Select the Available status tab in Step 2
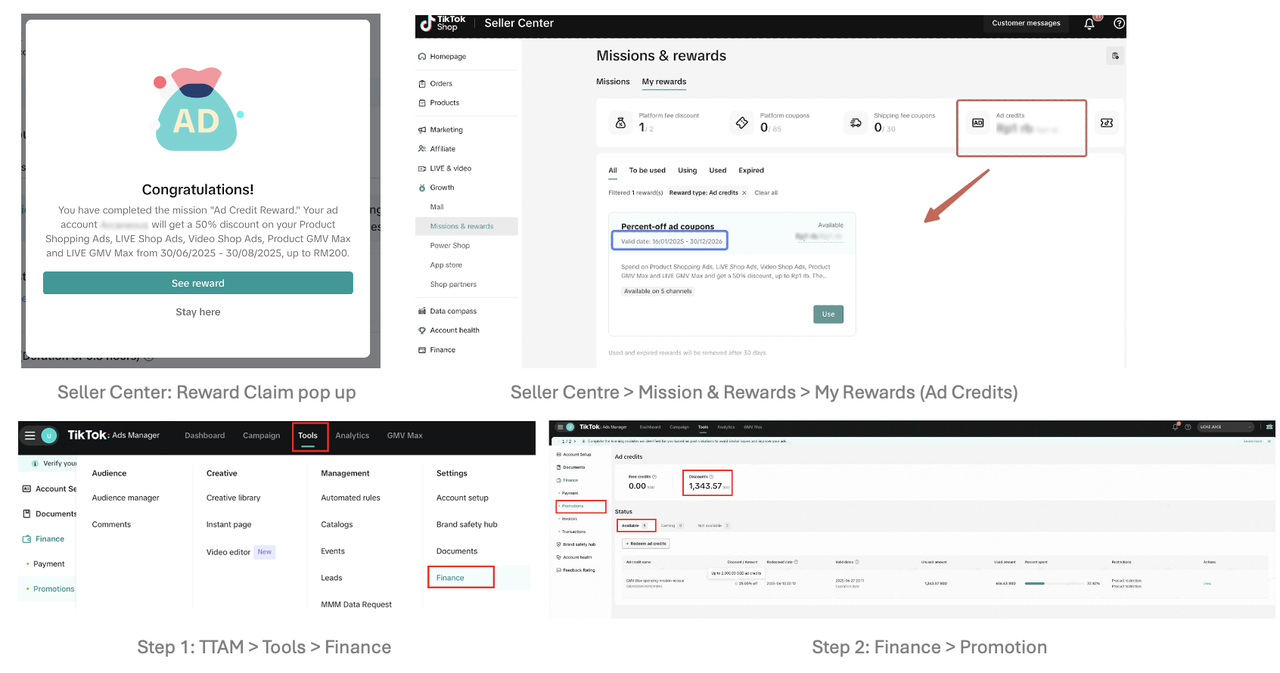 coord(634,524)
